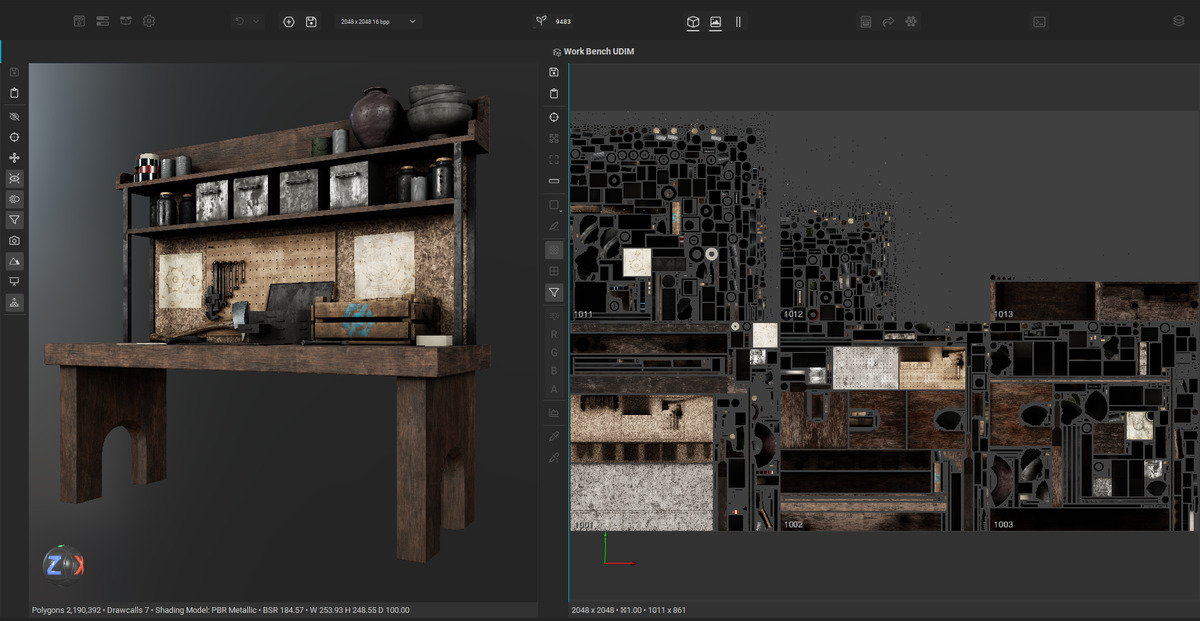Toggle the R red channel display
This screenshot has height=621, width=1200.
click(554, 334)
